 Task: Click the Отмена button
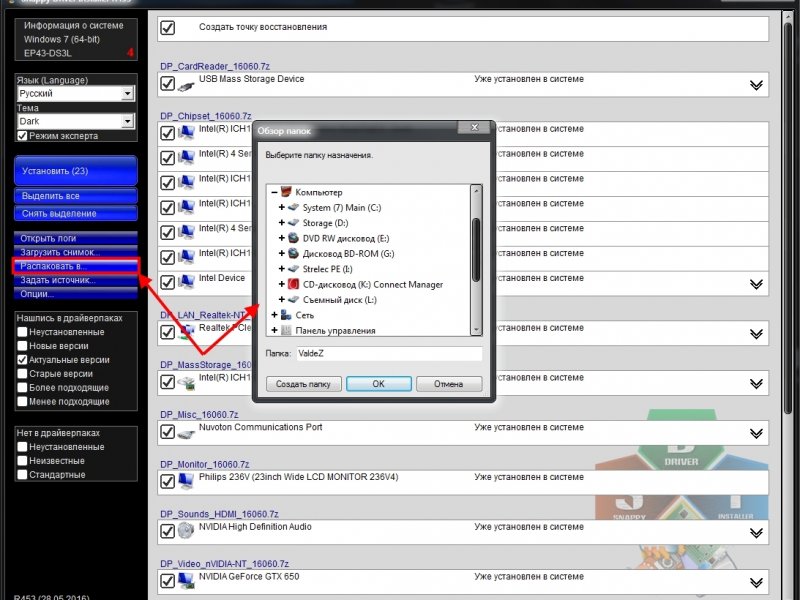point(449,384)
